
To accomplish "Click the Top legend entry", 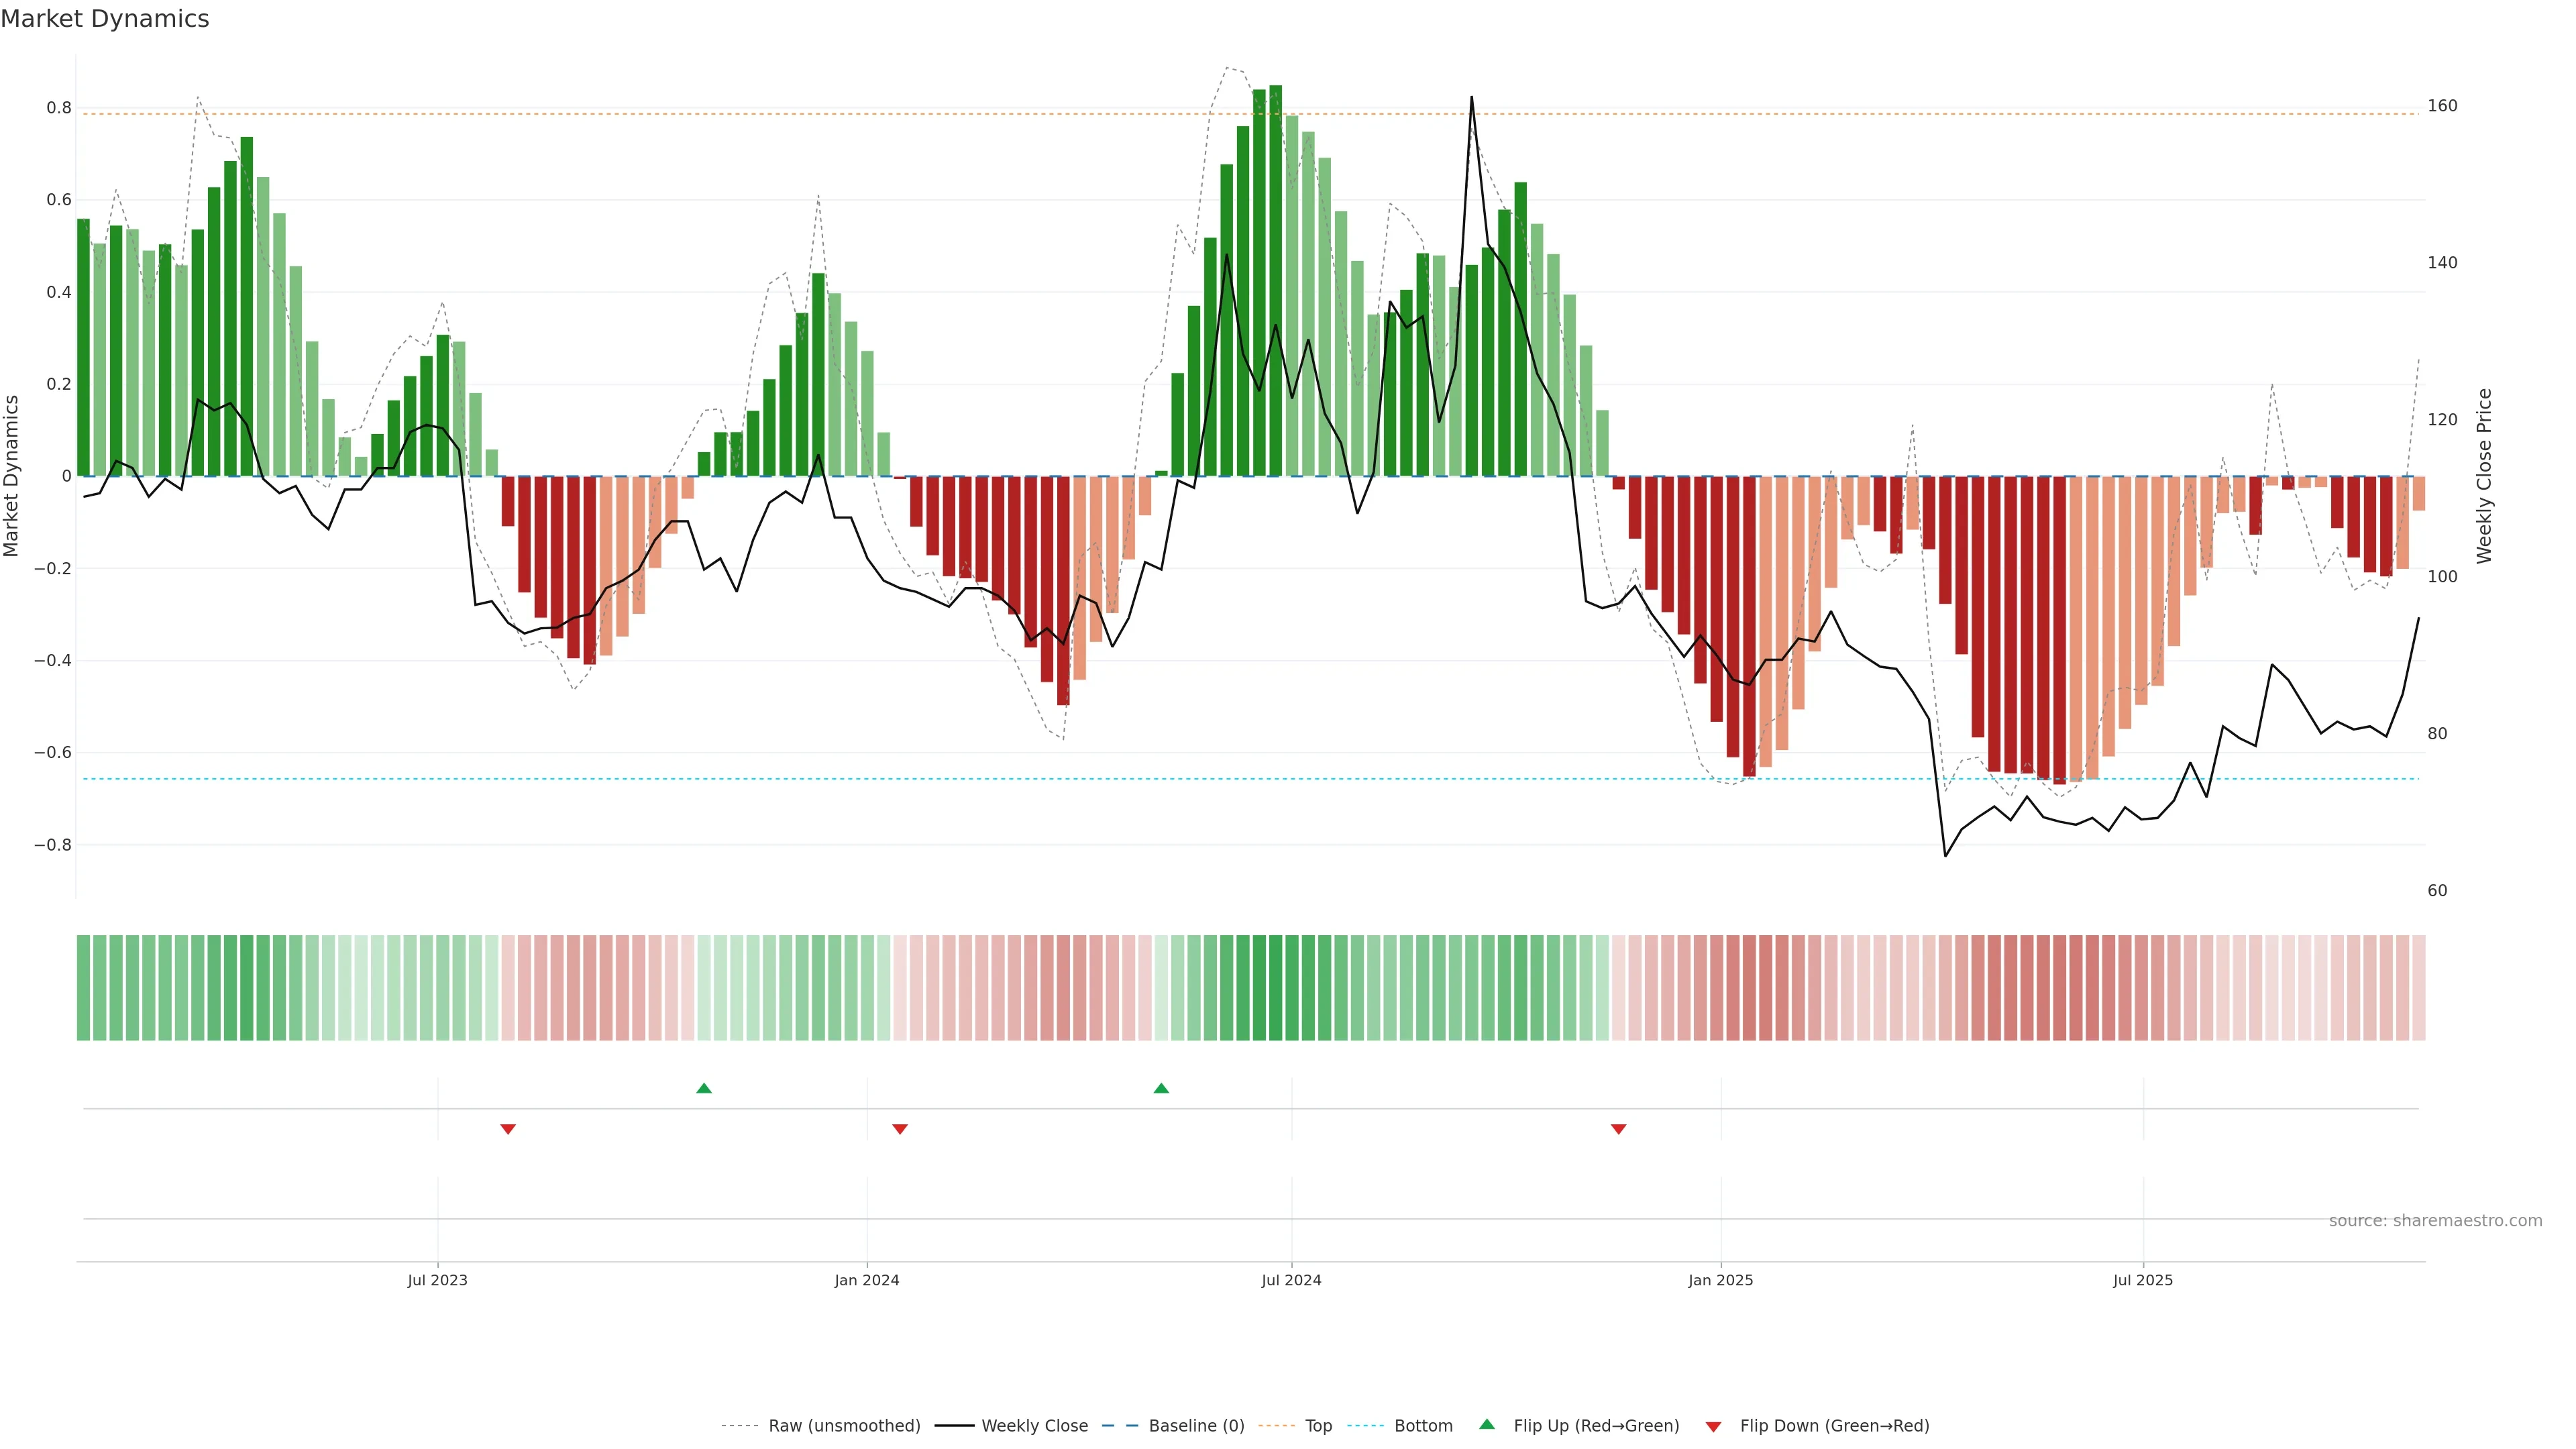I will coord(1318,1426).
